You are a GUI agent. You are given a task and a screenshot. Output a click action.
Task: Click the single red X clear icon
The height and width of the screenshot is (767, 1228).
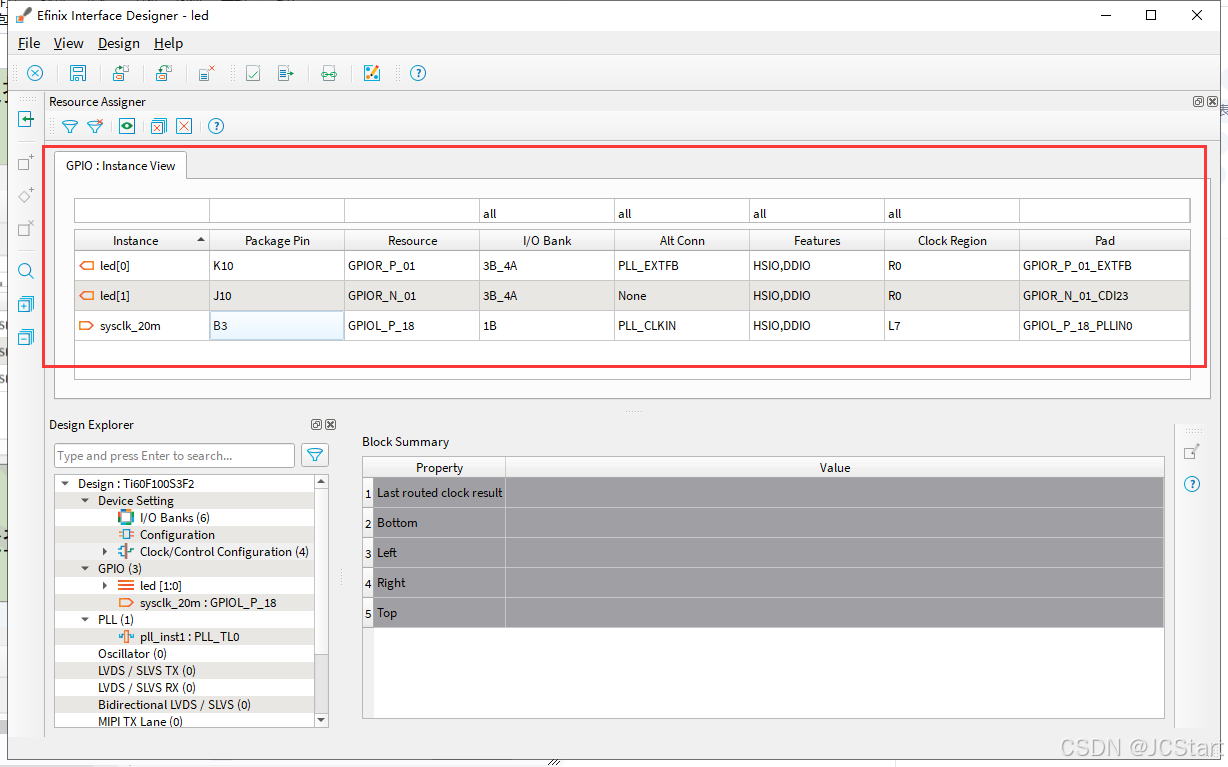[184, 126]
